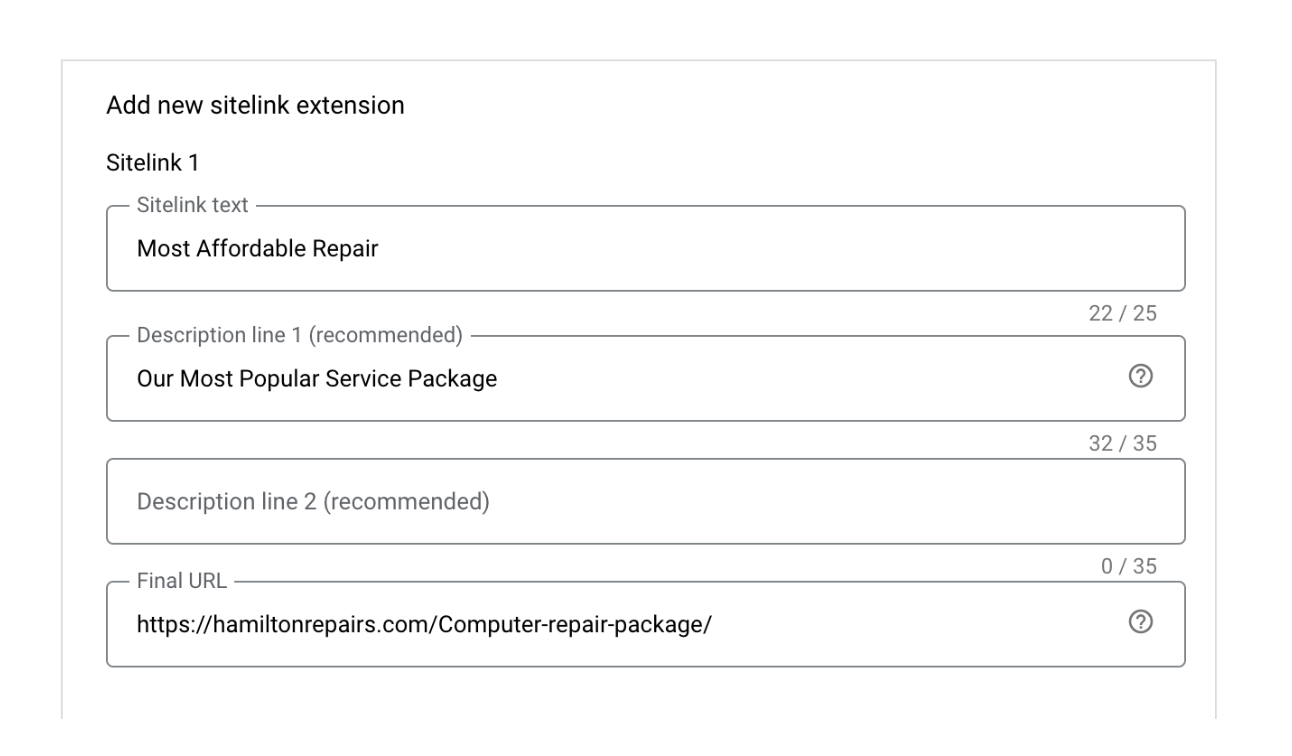Image resolution: width=1292 pixels, height=756 pixels.
Task: Click the 22 / 25 character counter
Action: point(1122,314)
